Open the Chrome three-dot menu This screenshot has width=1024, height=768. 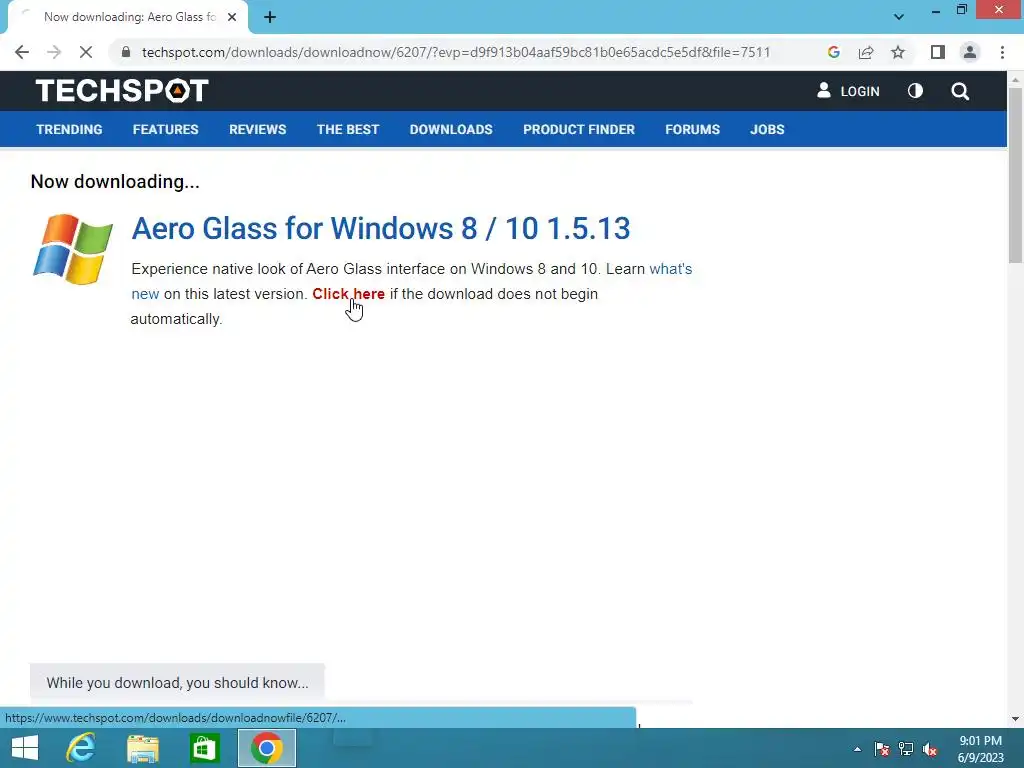coord(1002,52)
